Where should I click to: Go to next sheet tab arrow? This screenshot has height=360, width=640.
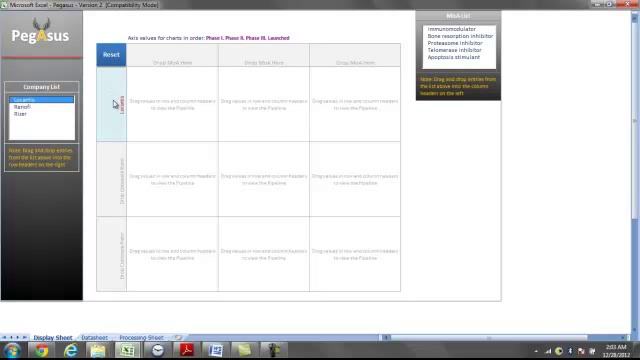coord(18,338)
